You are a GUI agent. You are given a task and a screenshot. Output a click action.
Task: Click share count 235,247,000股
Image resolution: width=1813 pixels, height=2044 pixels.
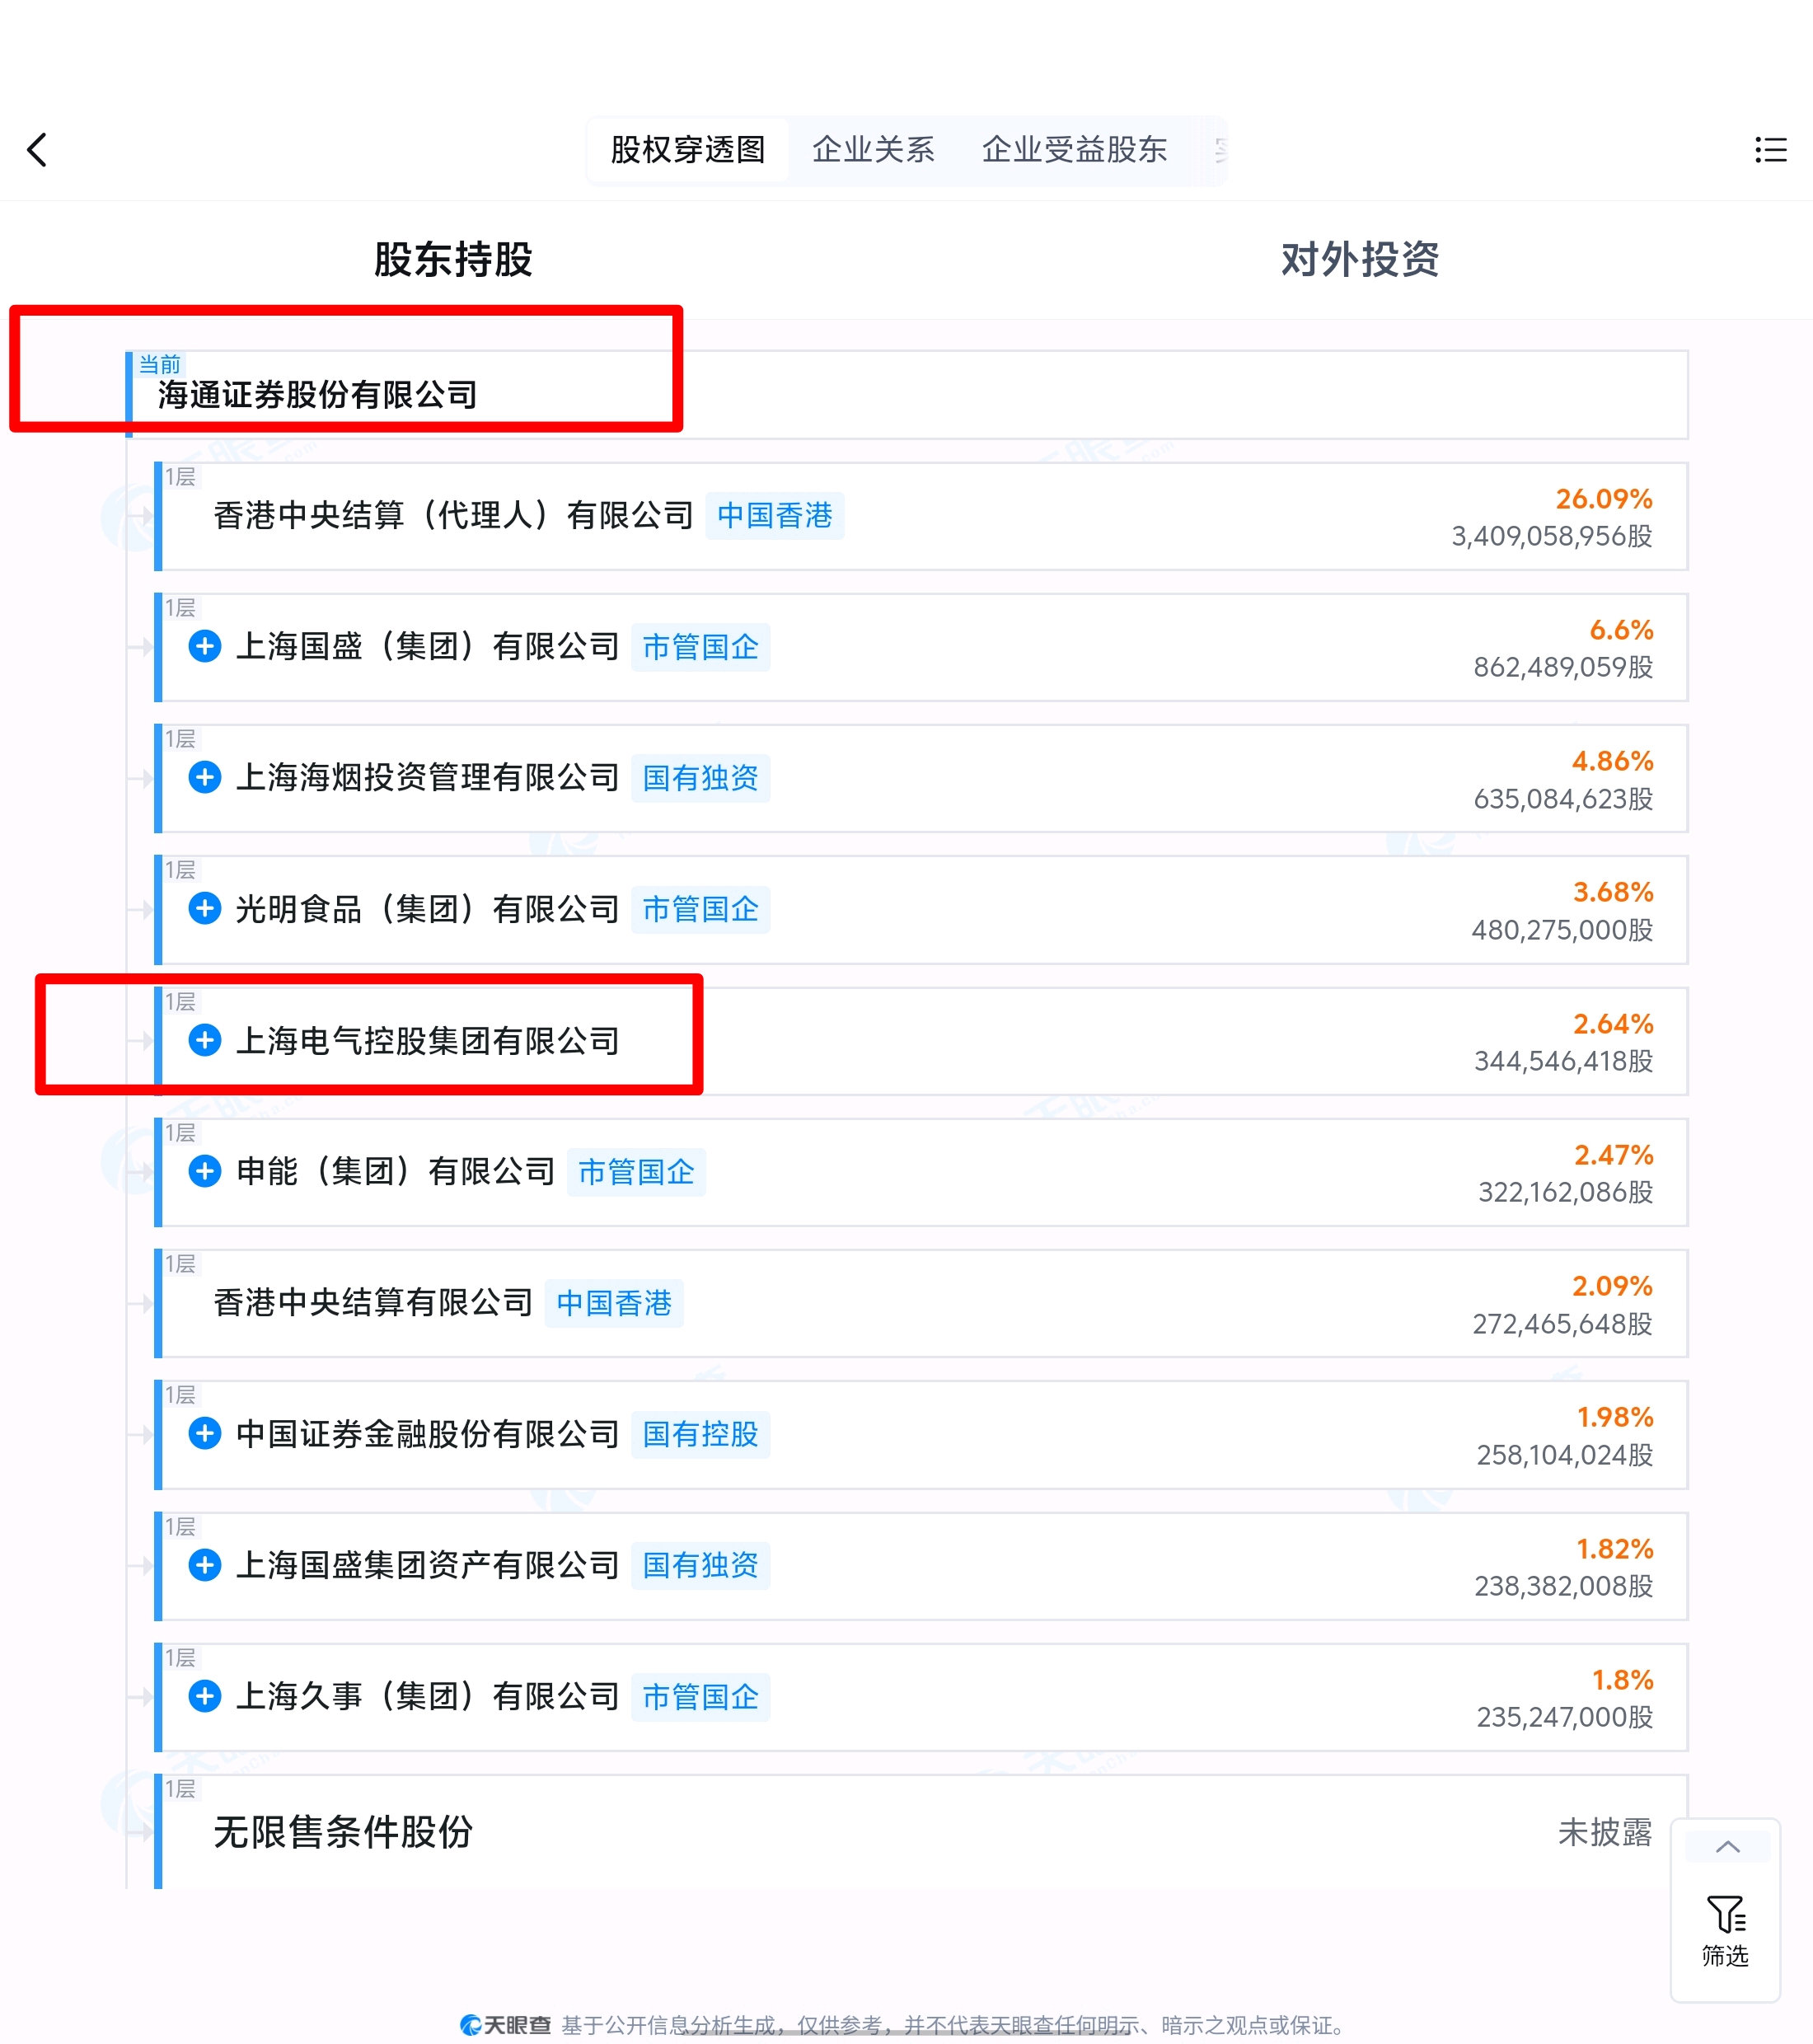1564,1717
